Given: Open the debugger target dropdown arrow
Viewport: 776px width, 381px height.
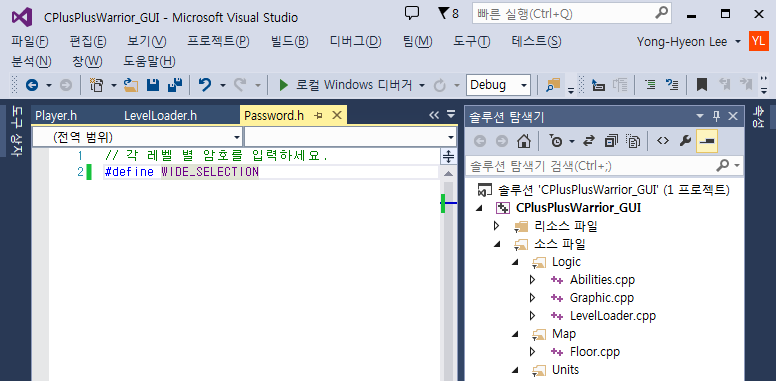Looking at the screenshot, I should [422, 86].
